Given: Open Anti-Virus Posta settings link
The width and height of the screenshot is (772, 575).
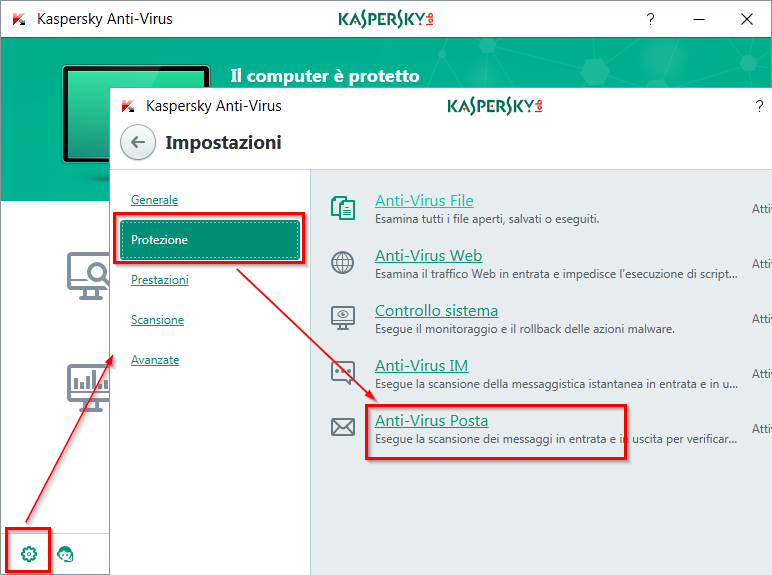Looking at the screenshot, I should pos(431,421).
